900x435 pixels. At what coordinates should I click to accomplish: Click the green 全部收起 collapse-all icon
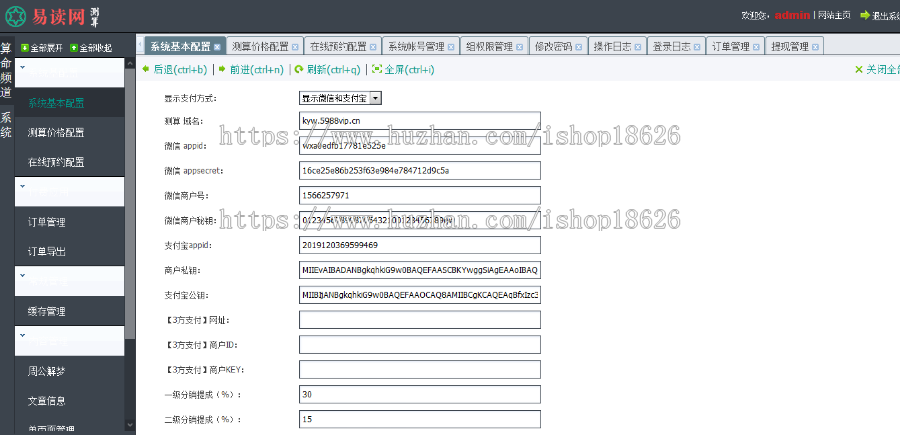(x=73, y=48)
